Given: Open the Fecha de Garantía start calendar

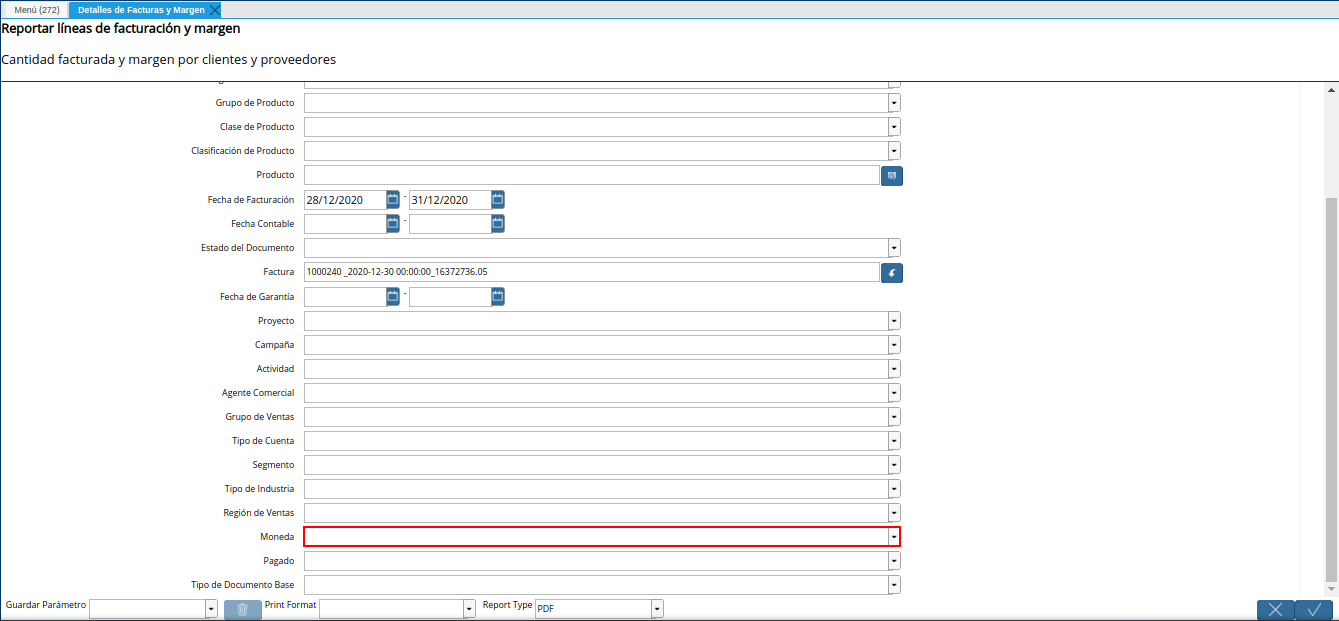Looking at the screenshot, I should tap(393, 297).
